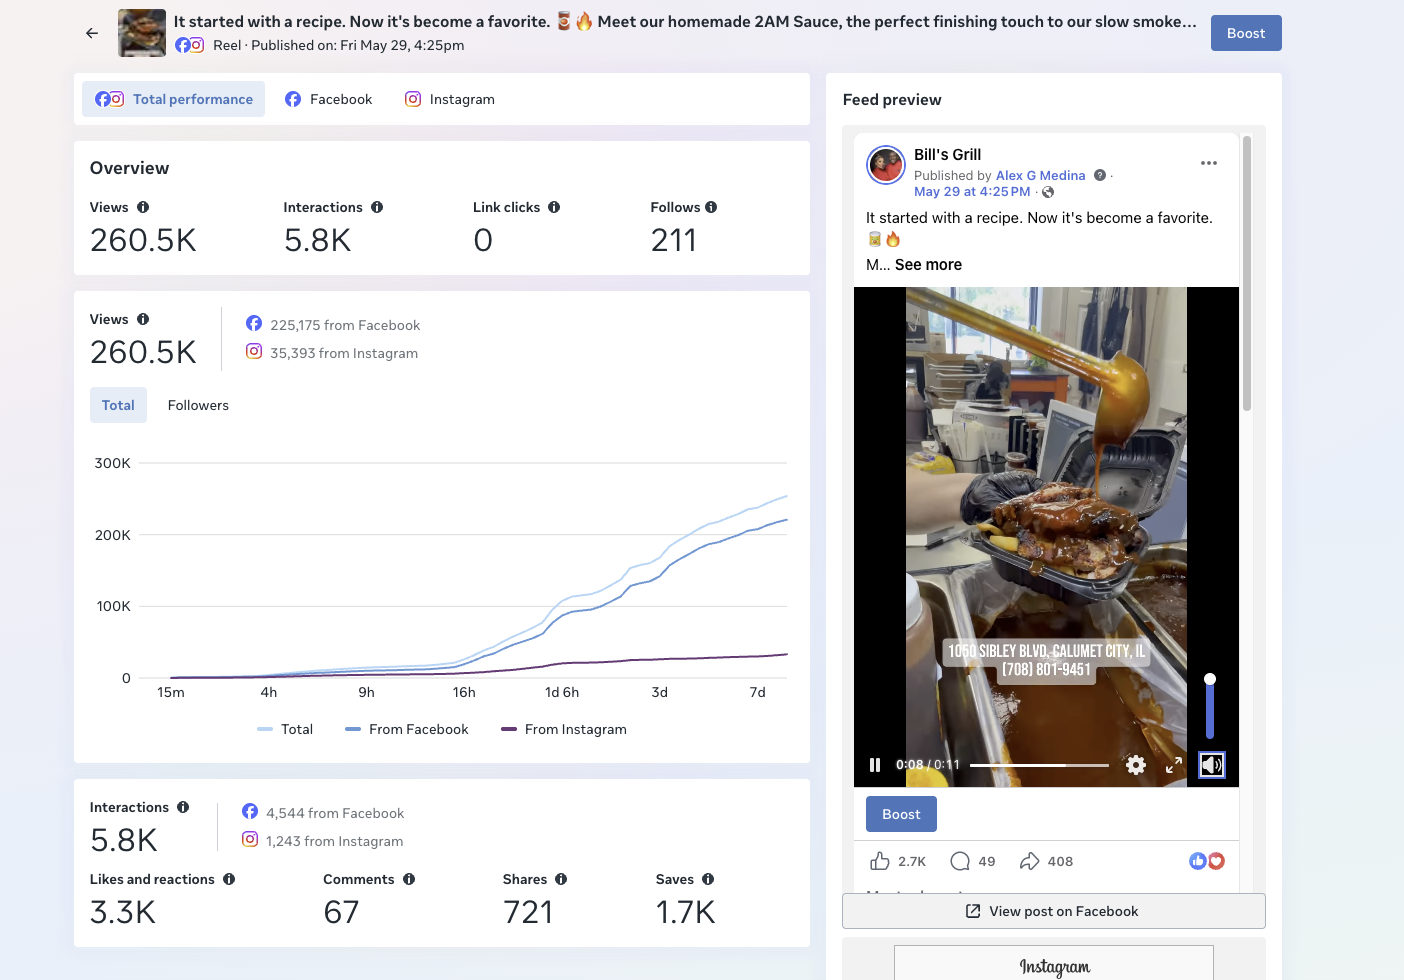Expand caption with See more
Image resolution: width=1404 pixels, height=980 pixels.
[928, 265]
